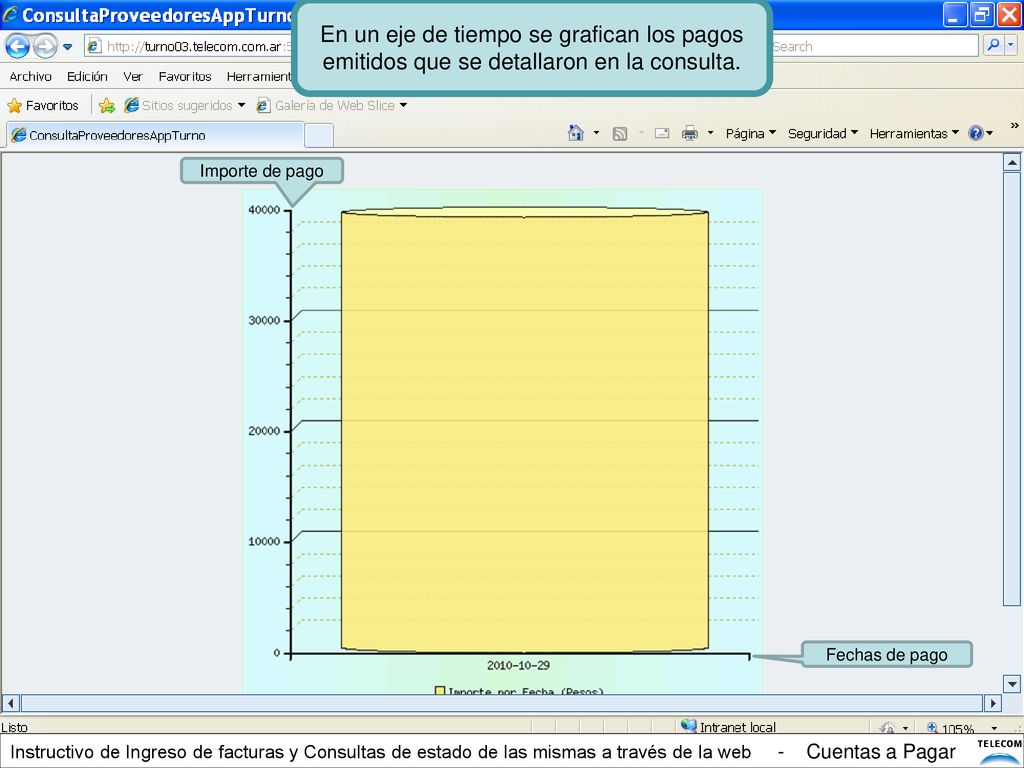This screenshot has width=1024, height=768.
Task: Click the 20000 axis value
Action: pos(264,430)
